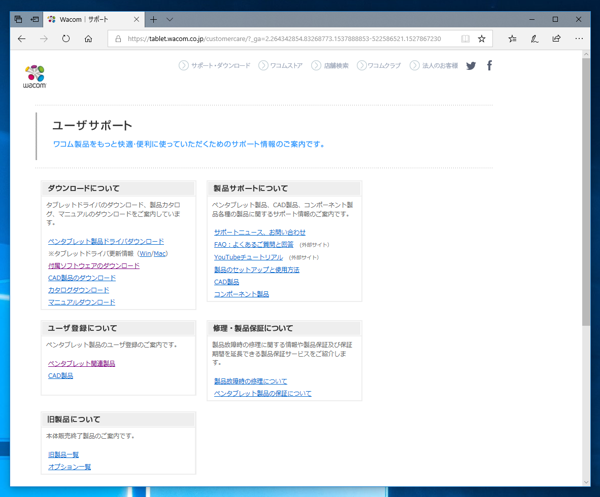Click the ユーザサポート page heading
Image resolution: width=600 pixels, height=497 pixels.
[92, 125]
